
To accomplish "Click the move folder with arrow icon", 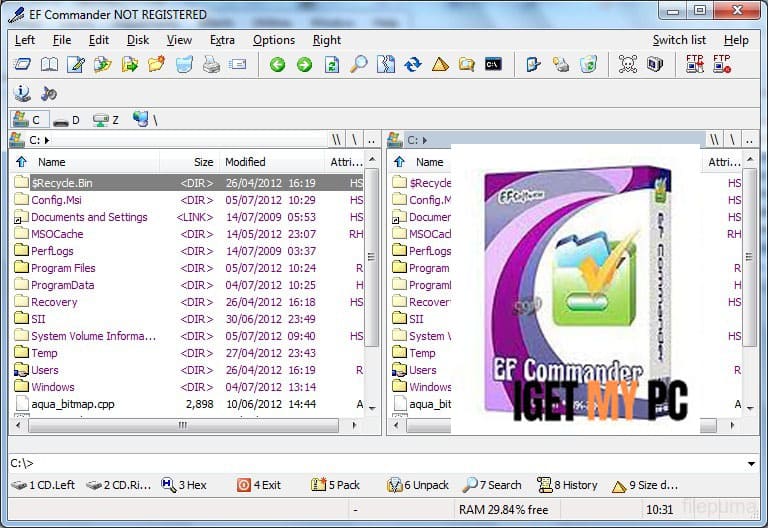I will point(130,64).
